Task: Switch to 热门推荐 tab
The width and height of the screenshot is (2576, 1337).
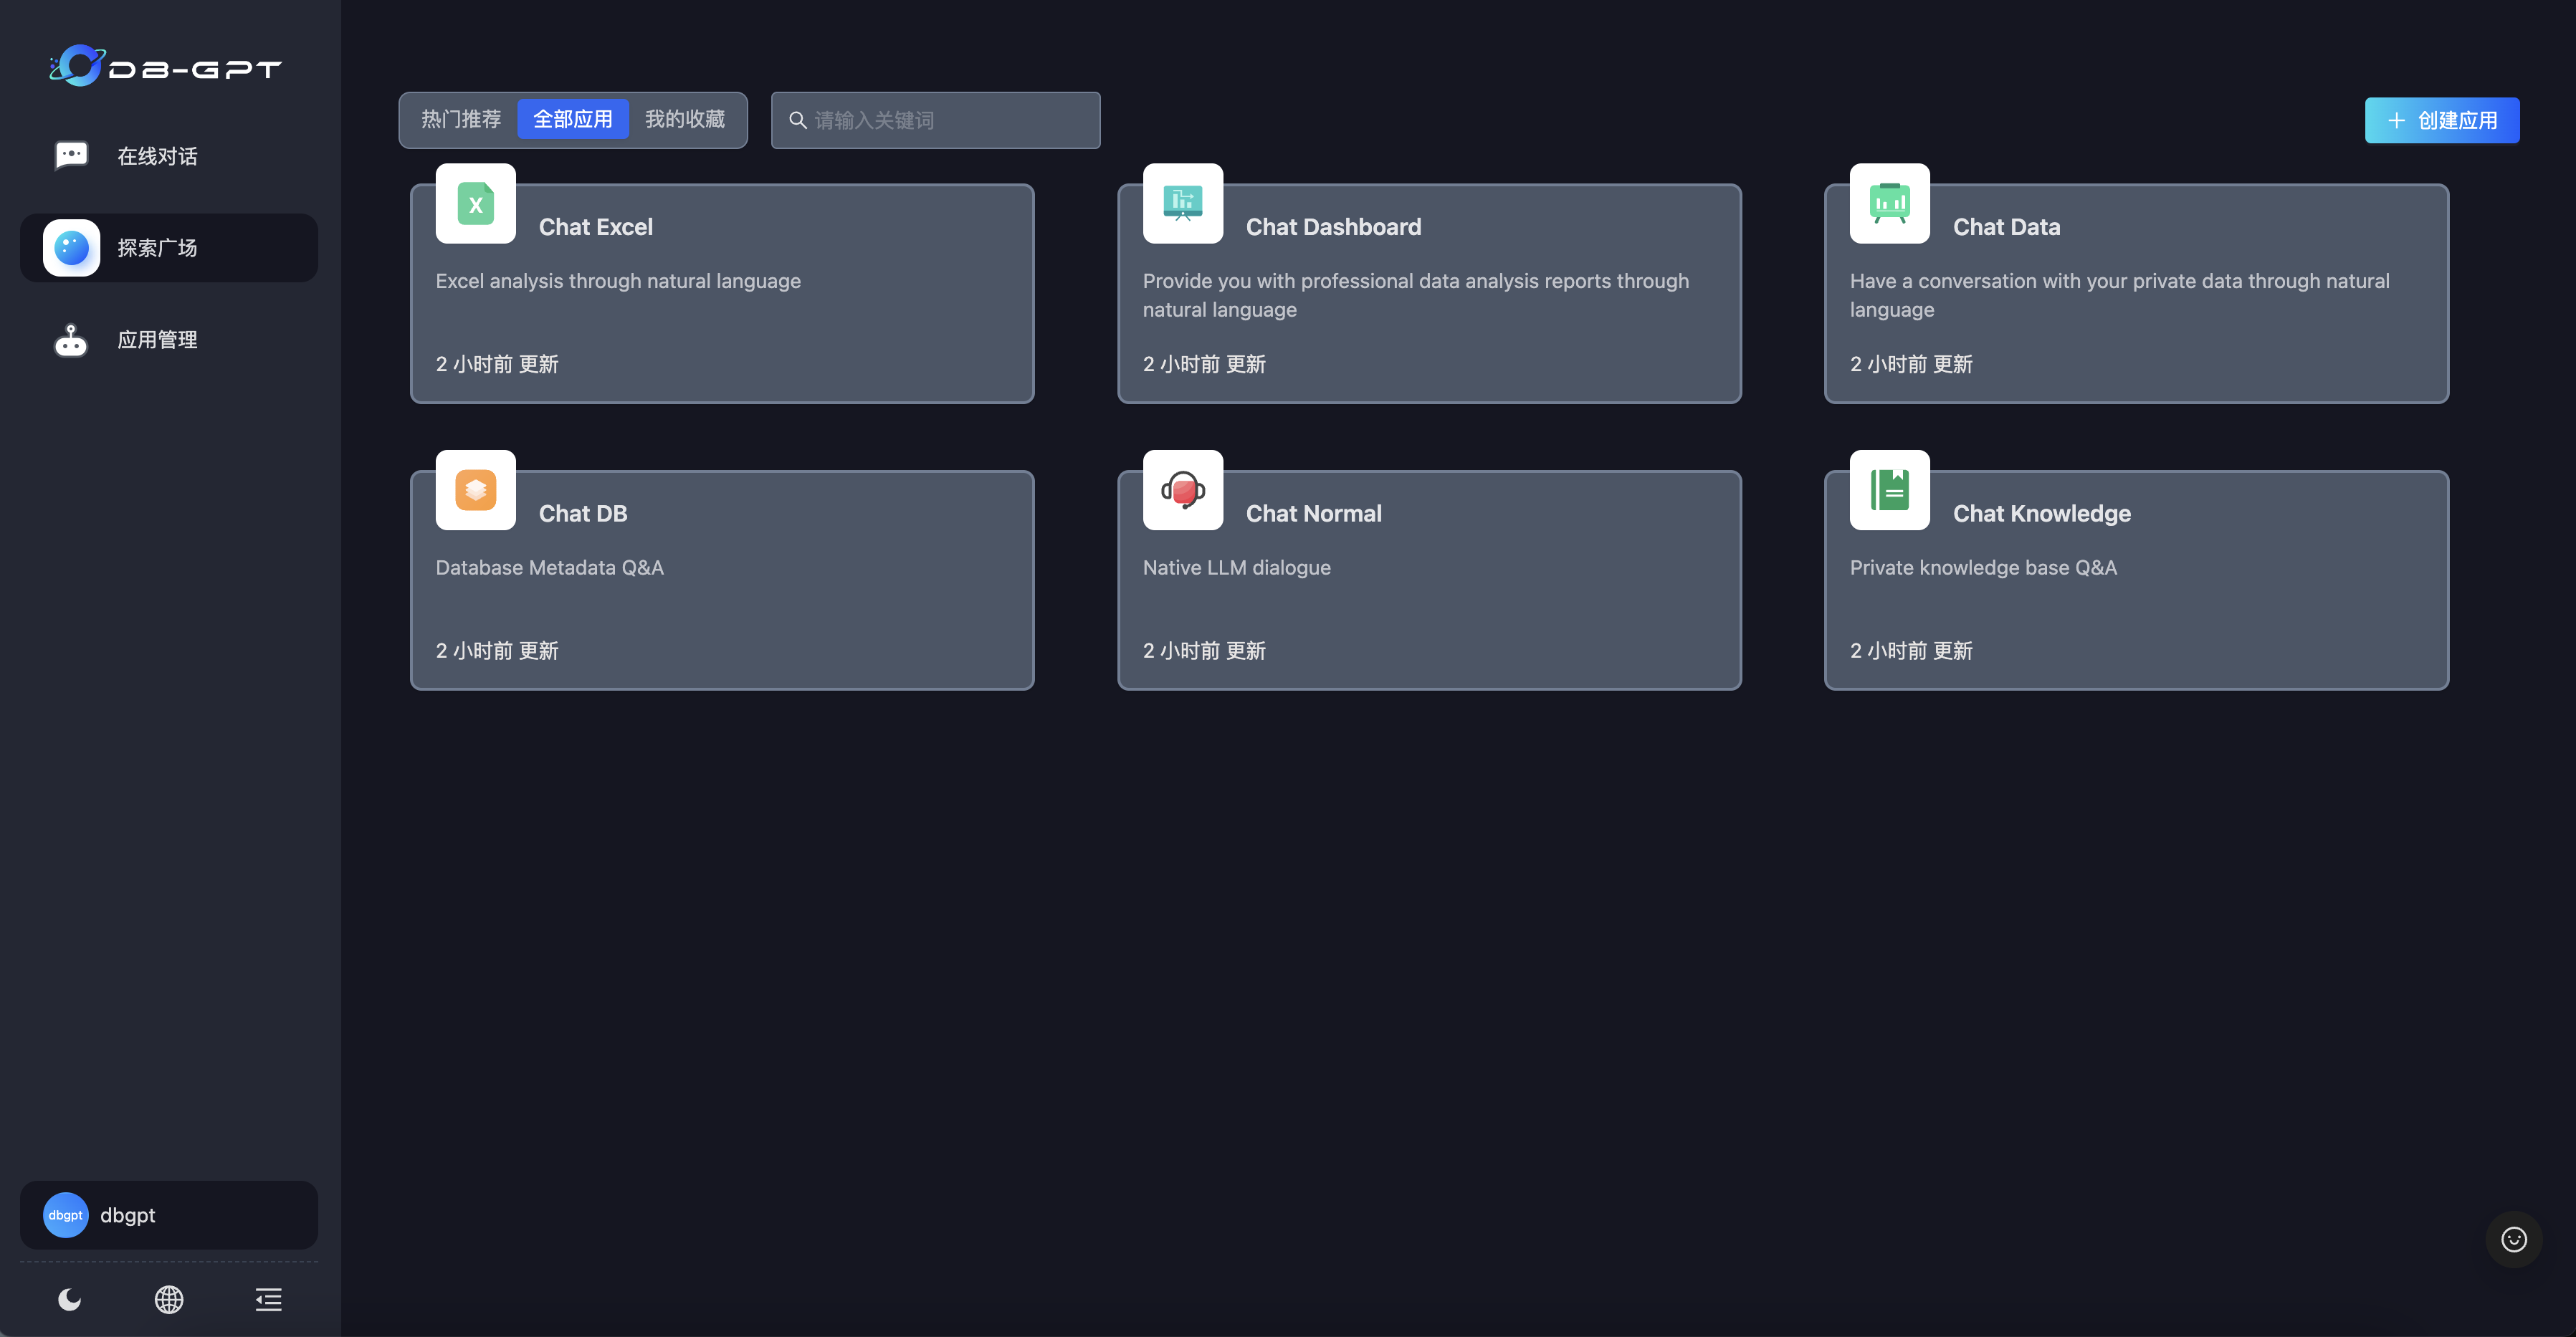Action: pyautogui.click(x=461, y=120)
